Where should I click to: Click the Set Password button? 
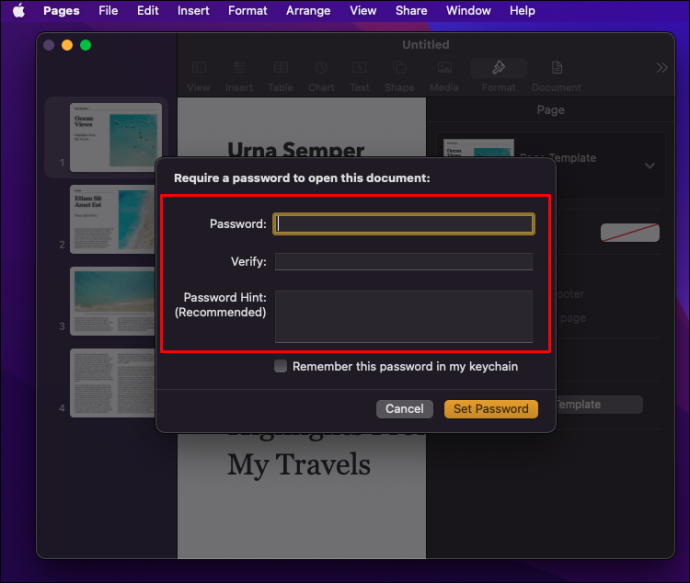[x=491, y=409]
